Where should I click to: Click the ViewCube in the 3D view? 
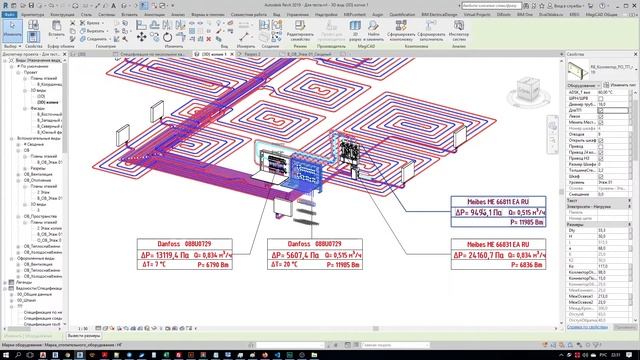(x=528, y=90)
